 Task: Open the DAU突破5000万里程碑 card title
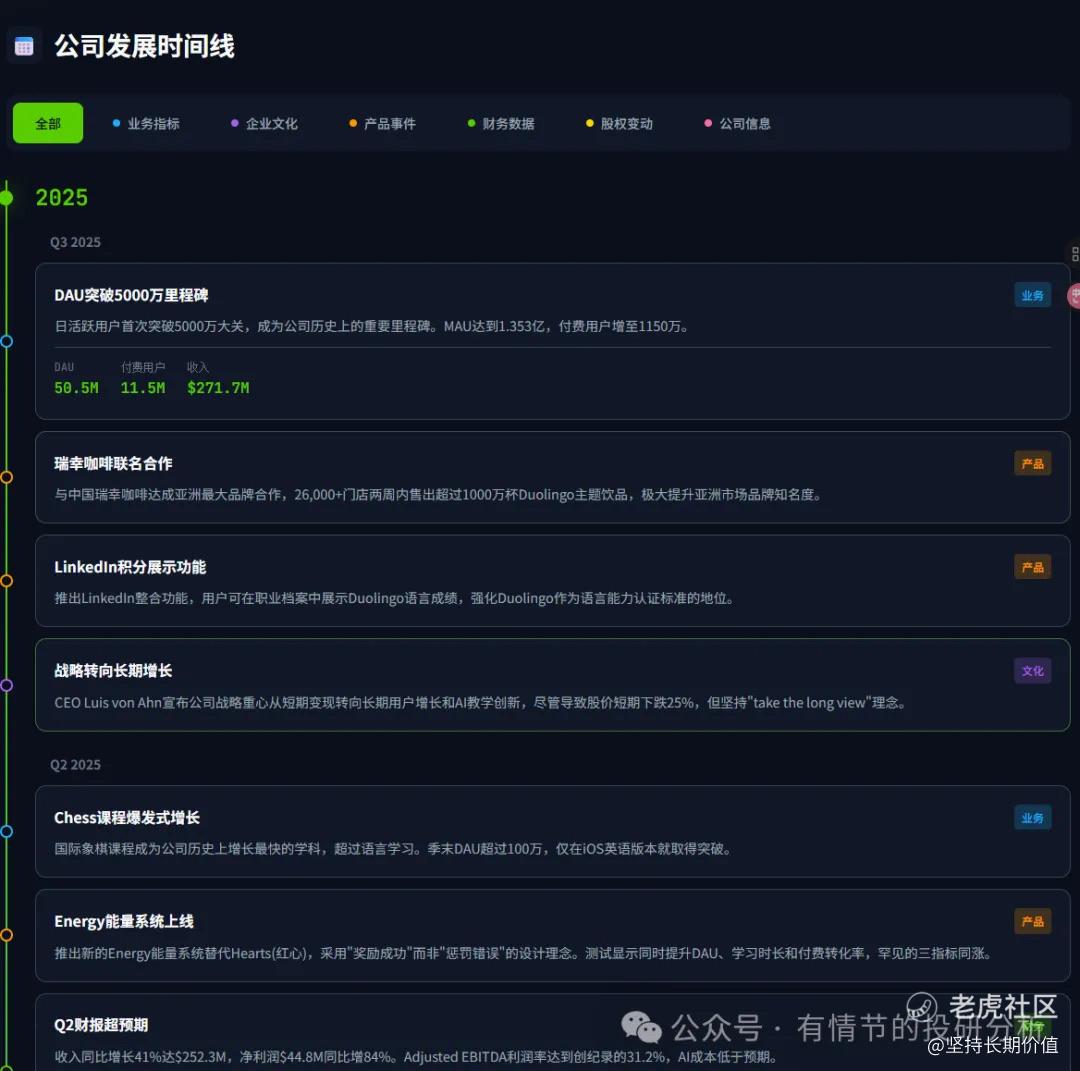(x=131, y=295)
